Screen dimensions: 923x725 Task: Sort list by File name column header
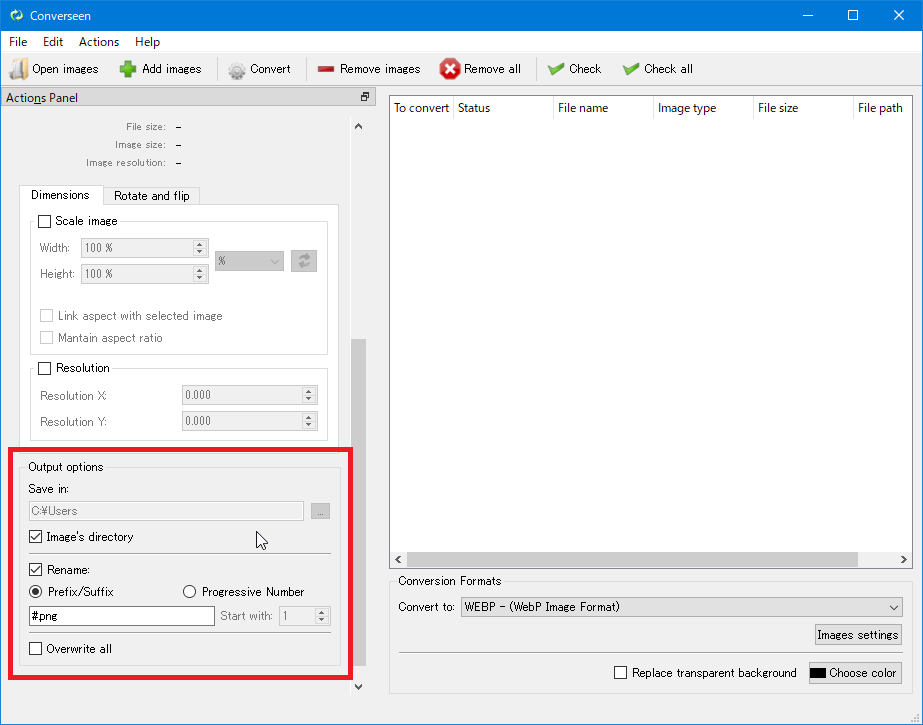[x=583, y=108]
